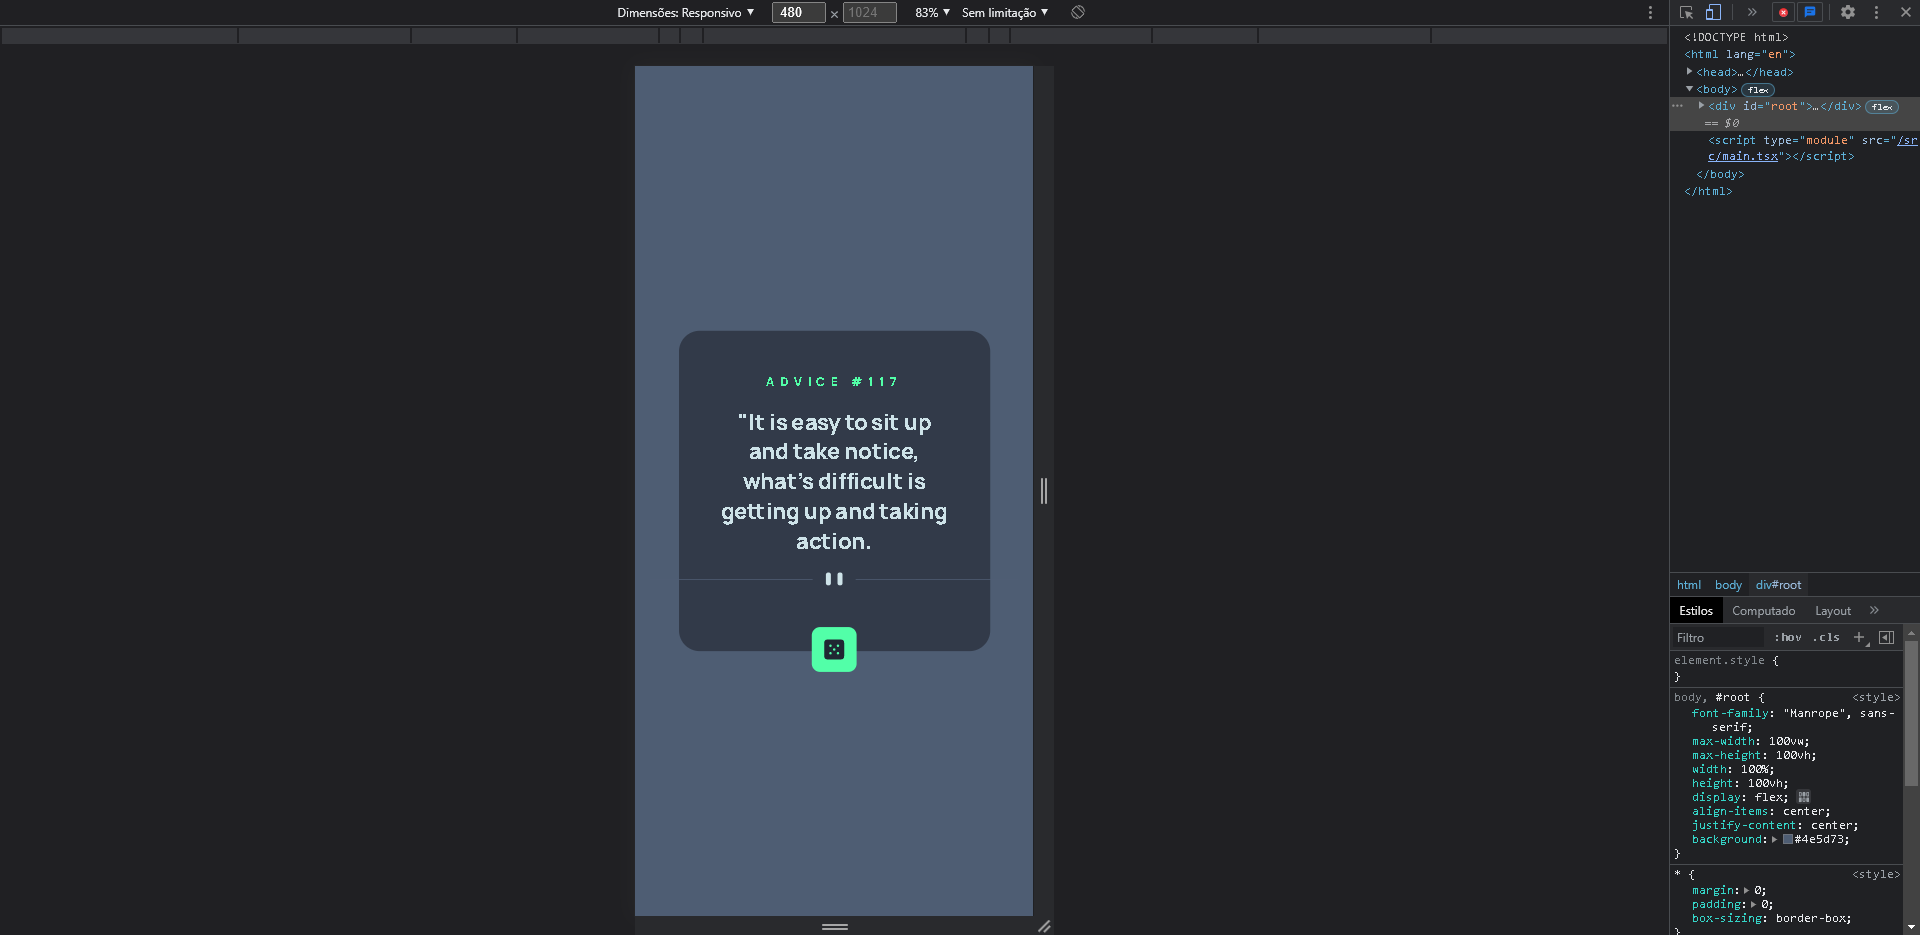Click the pause divider icon in advice card

pos(834,579)
